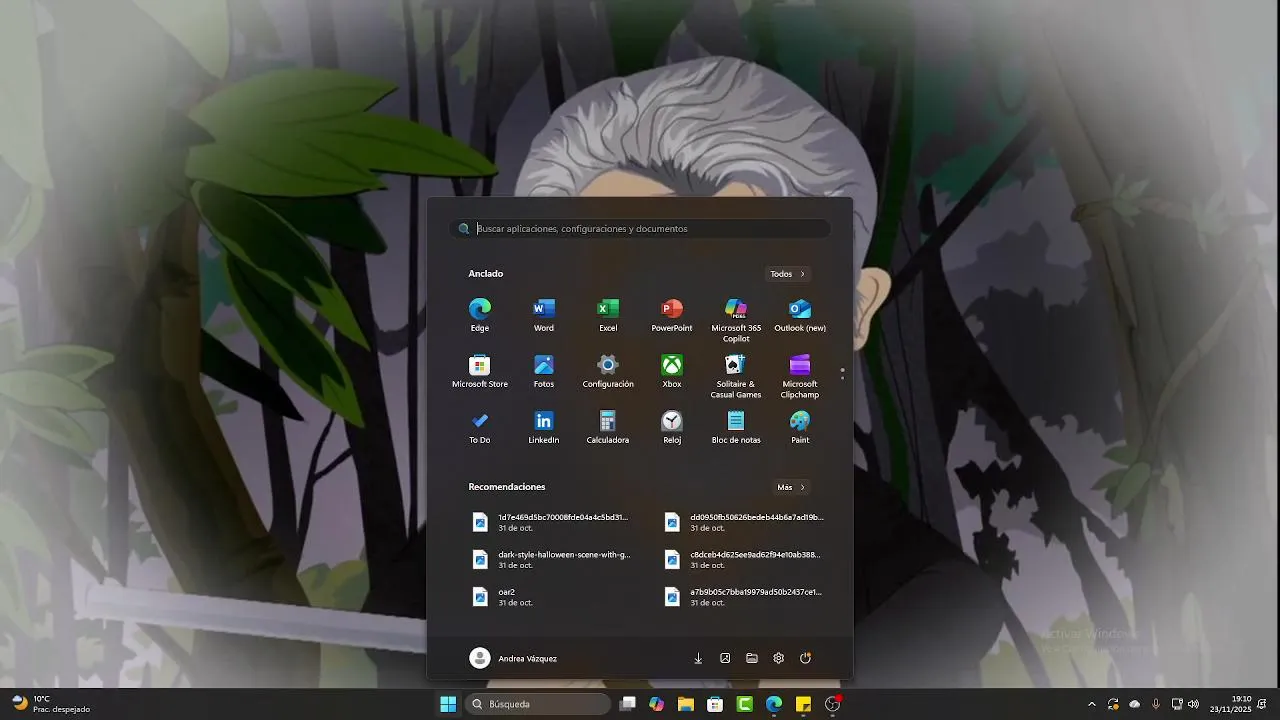Click the sync status tray icon

1113,704
